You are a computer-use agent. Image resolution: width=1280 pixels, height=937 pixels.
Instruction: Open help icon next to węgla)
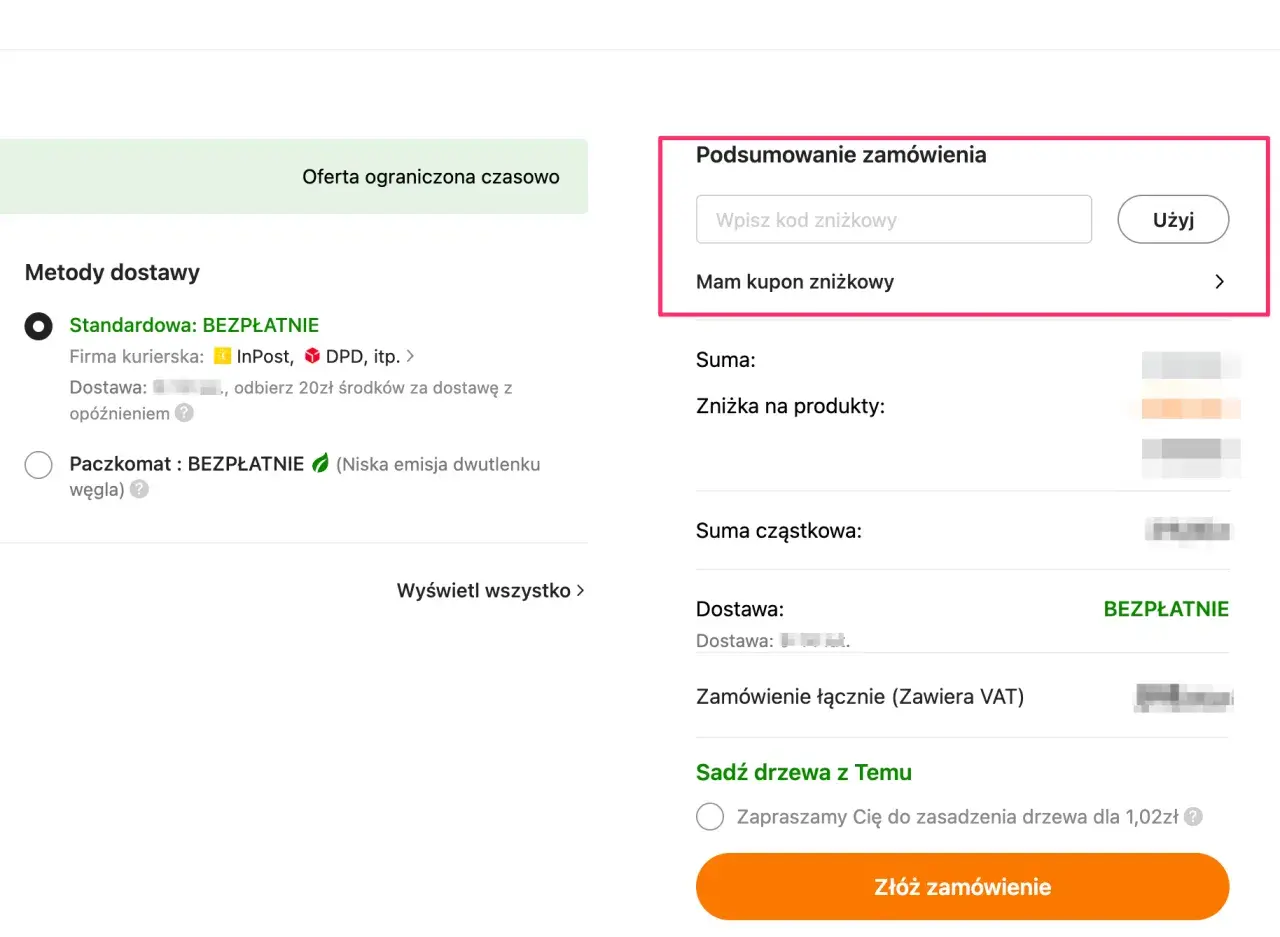point(140,489)
